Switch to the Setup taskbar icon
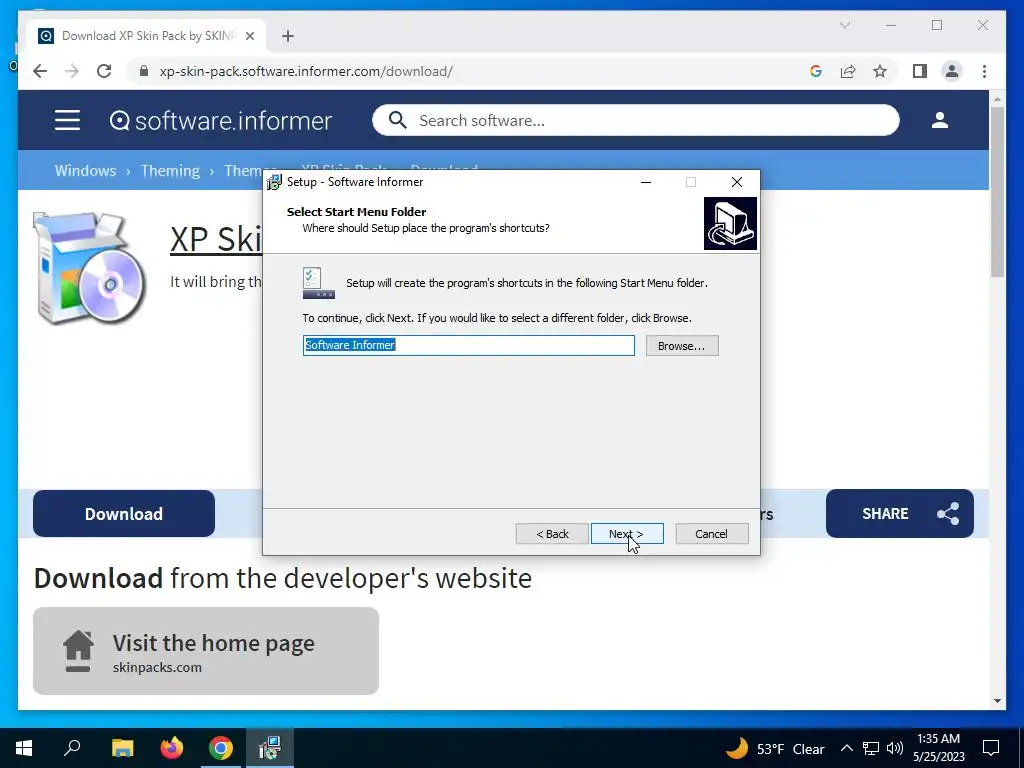Viewport: 1024px width, 768px height. pyautogui.click(x=269, y=748)
